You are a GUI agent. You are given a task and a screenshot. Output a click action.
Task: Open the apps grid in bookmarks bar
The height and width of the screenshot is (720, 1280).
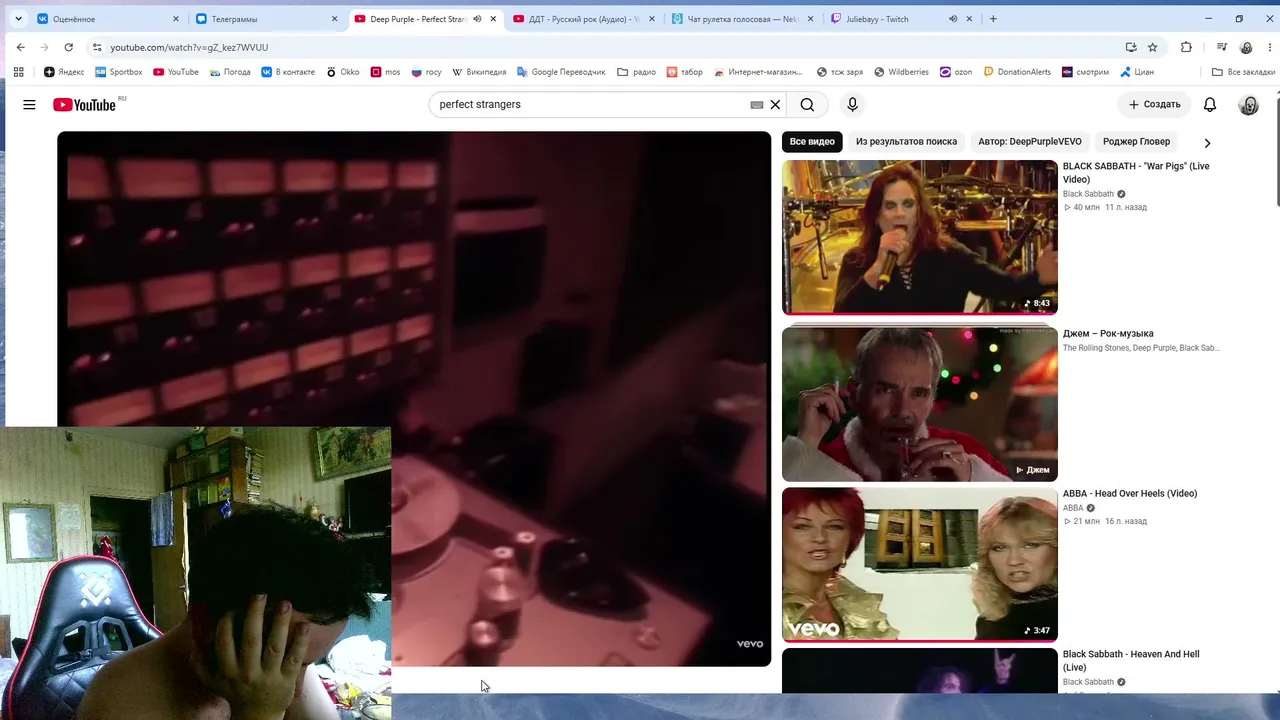18,72
